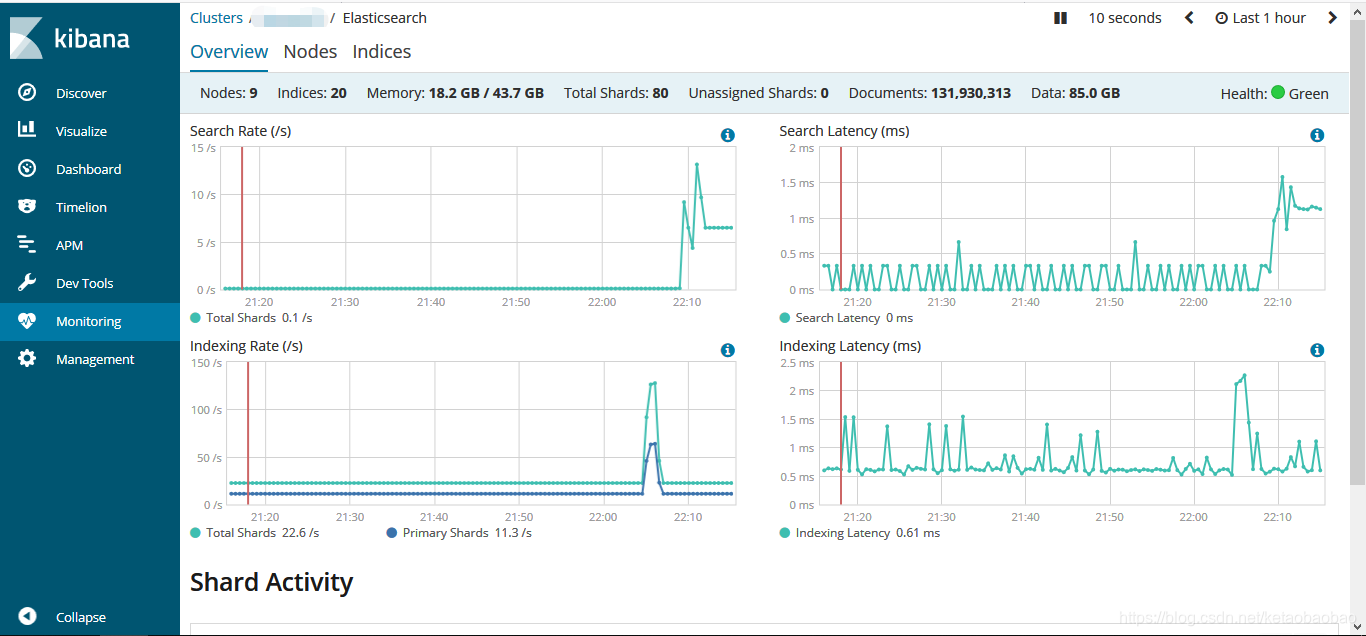Open Last 1 hour time picker

1261,18
